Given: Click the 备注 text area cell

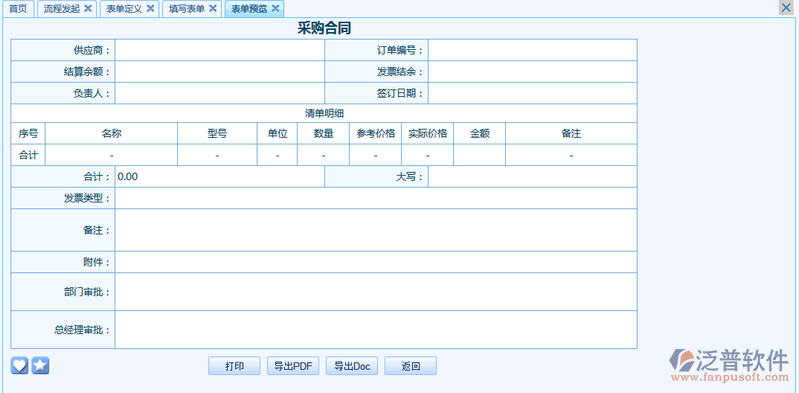Looking at the screenshot, I should [376, 230].
